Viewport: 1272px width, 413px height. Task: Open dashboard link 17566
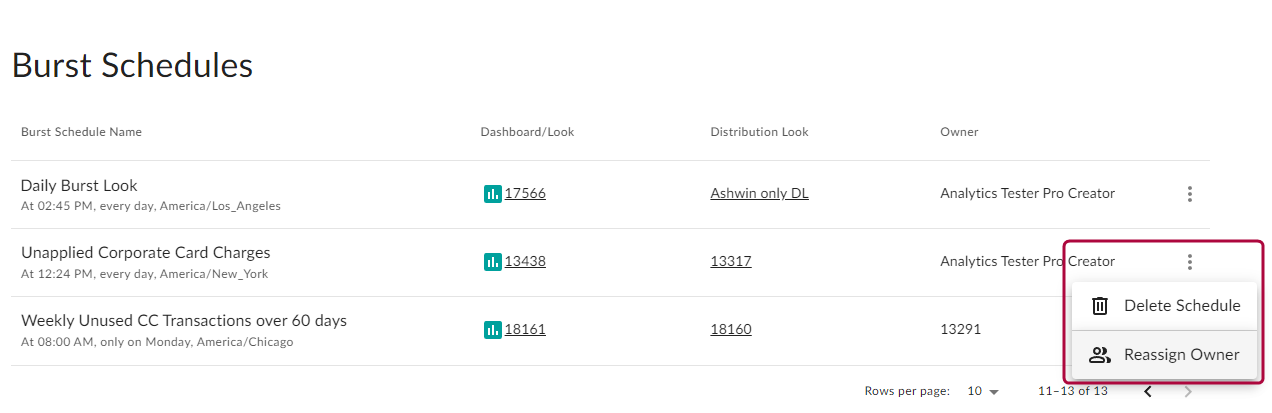coord(525,194)
